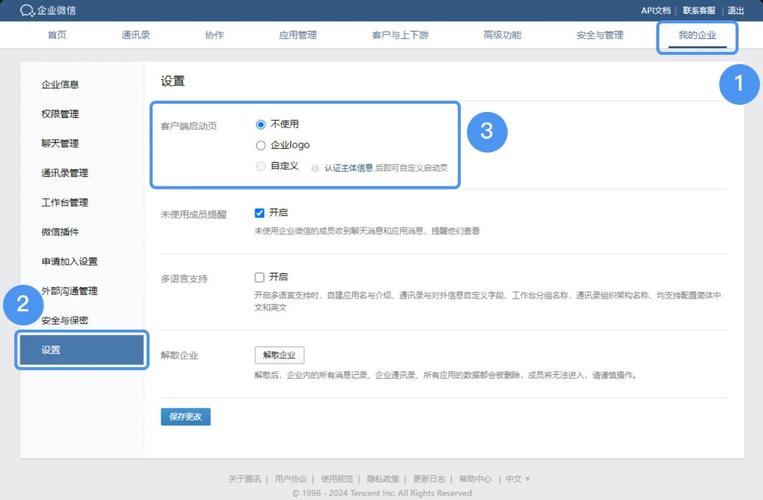Open 用户协议 footer link
This screenshot has height=500, width=763.
point(291,479)
